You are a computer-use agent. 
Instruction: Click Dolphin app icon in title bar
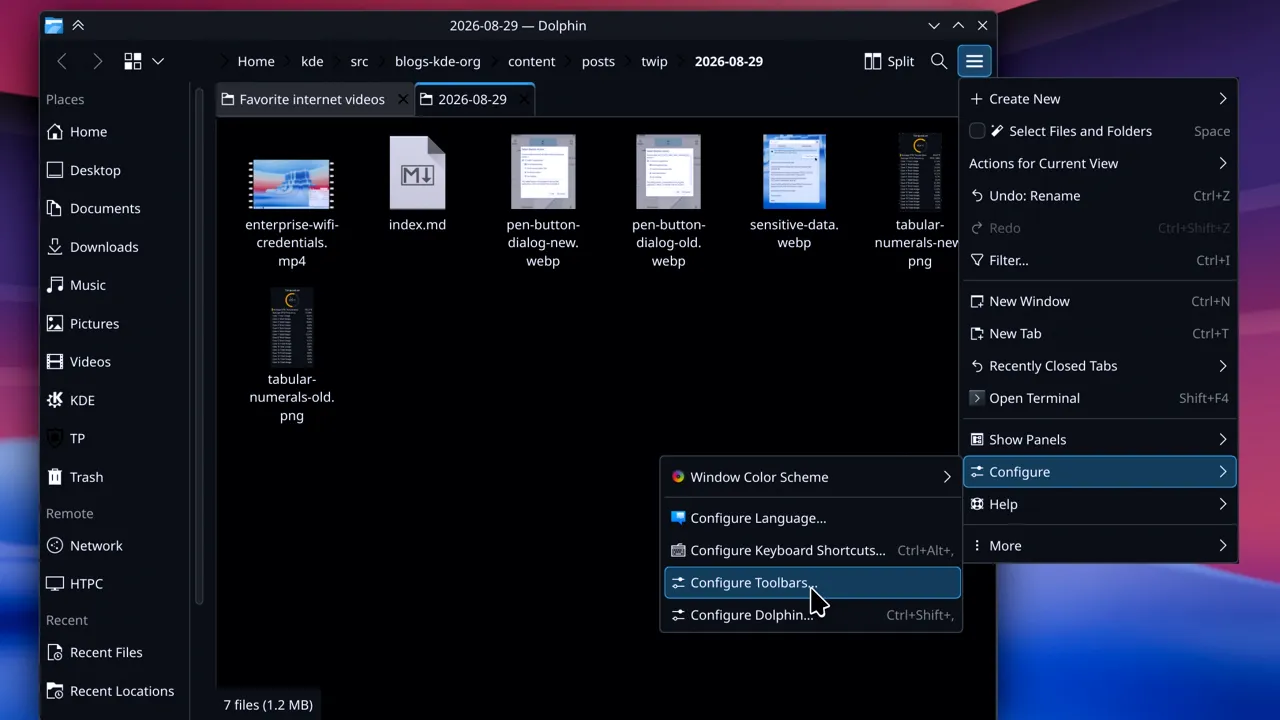54,26
